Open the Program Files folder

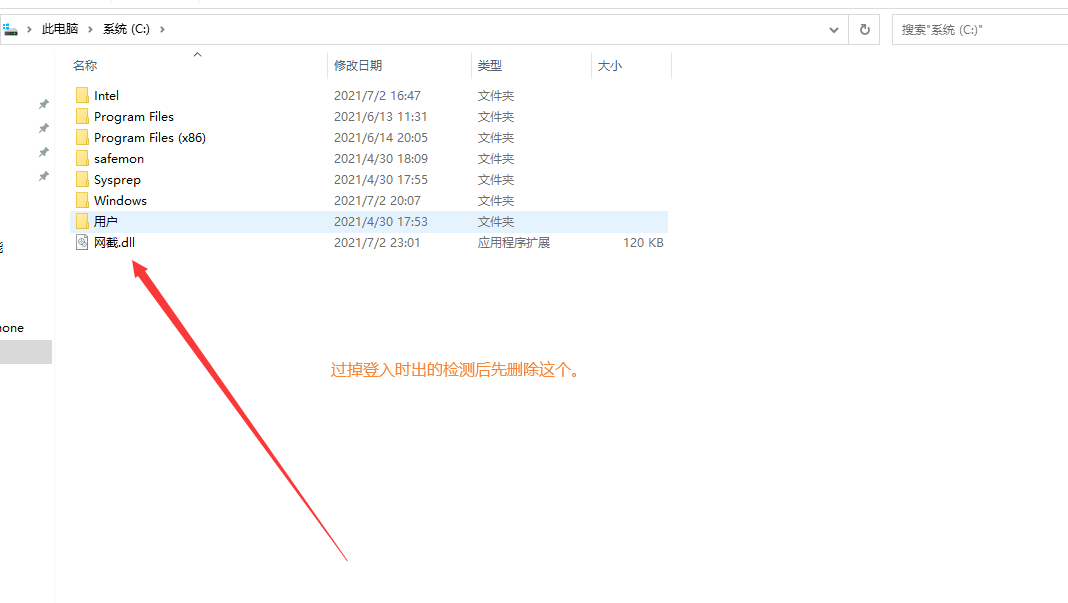point(132,116)
